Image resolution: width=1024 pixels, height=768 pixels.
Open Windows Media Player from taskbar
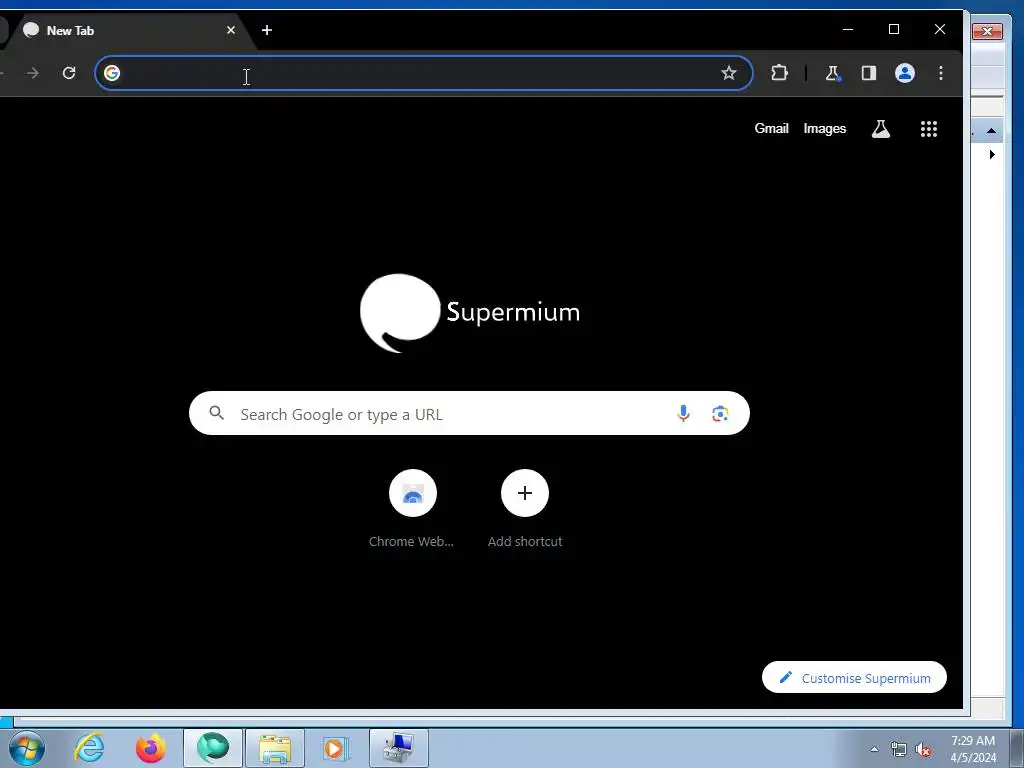pos(336,748)
